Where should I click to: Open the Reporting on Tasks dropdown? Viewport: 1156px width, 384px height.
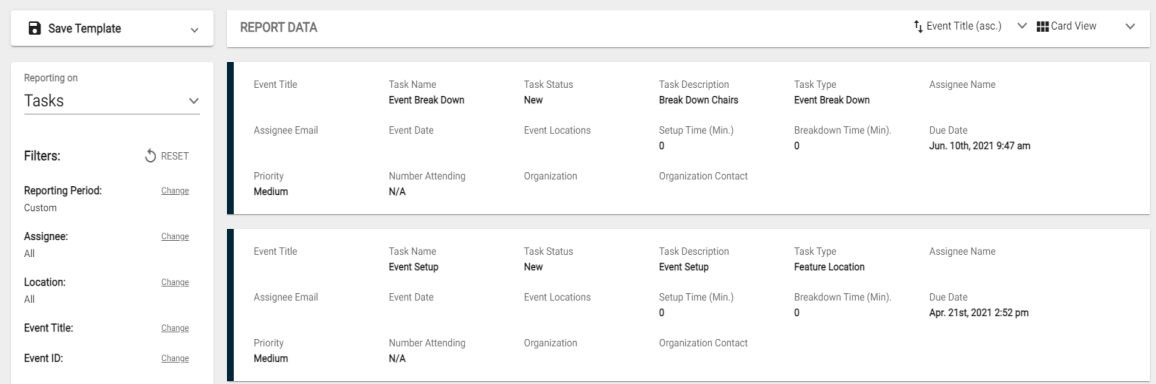click(x=111, y=101)
